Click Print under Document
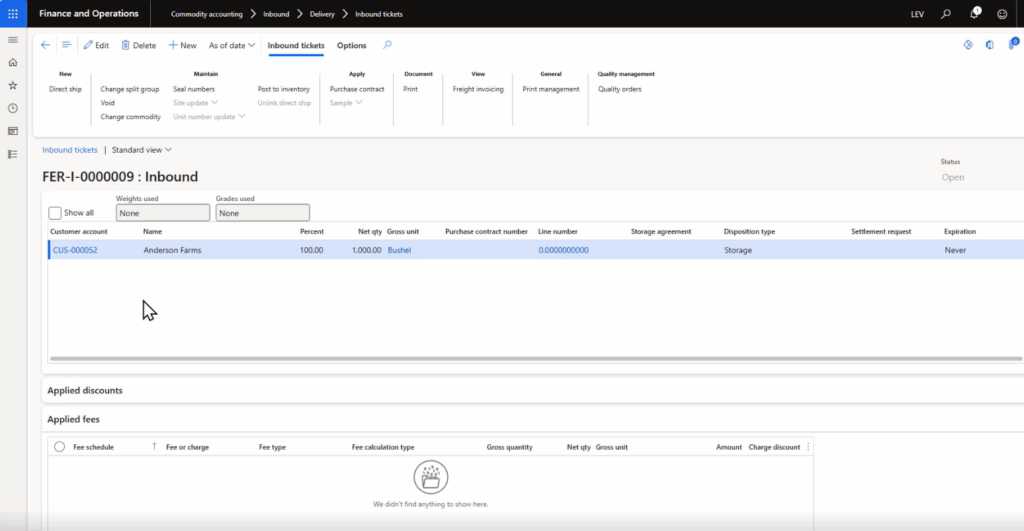1024x531 pixels. coord(410,89)
